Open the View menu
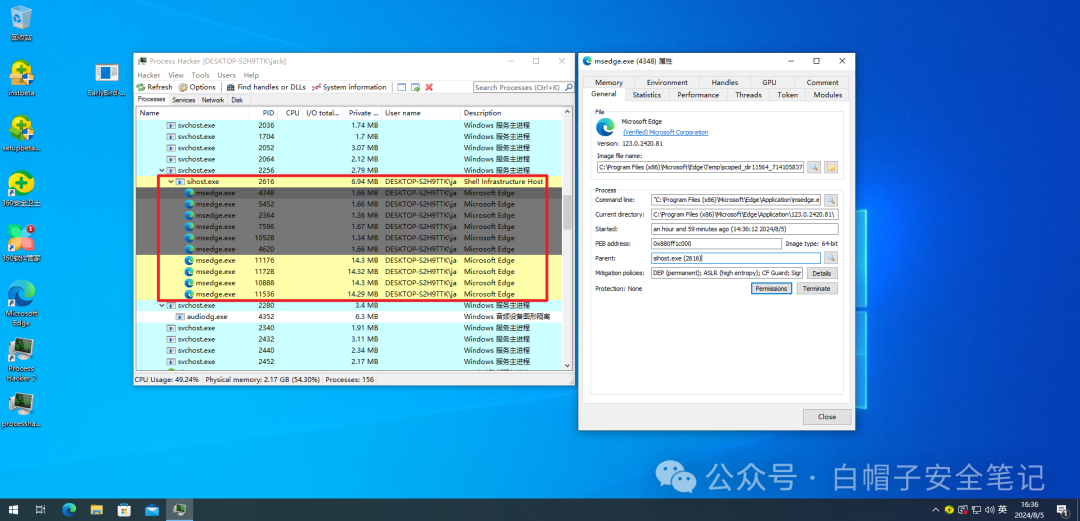1080x521 pixels. (x=176, y=75)
